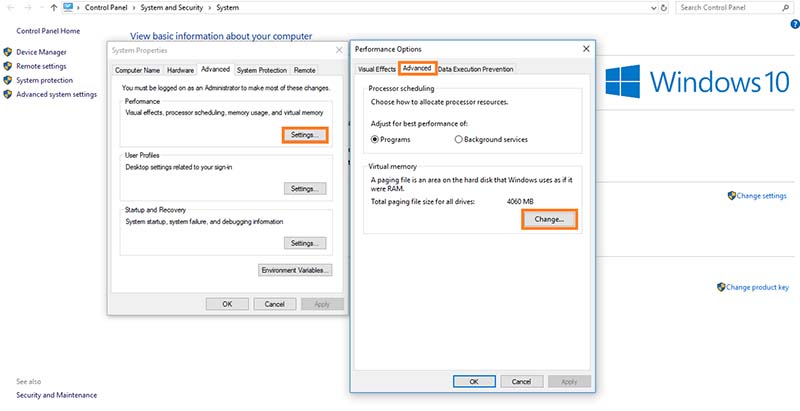The height and width of the screenshot is (411, 800).
Task: Click the refresh button beside address bar
Action: [664, 8]
